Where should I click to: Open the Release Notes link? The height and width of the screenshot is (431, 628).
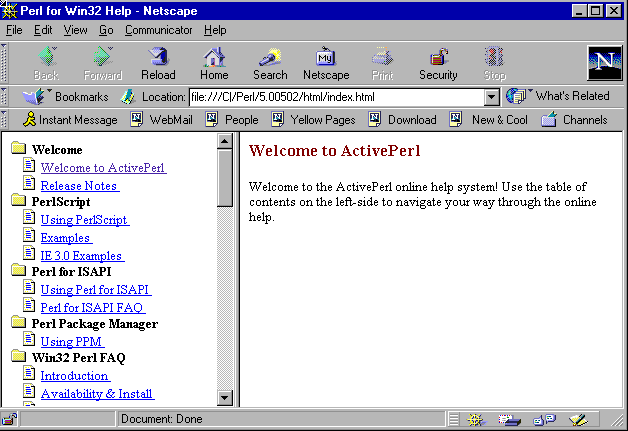pos(79,185)
